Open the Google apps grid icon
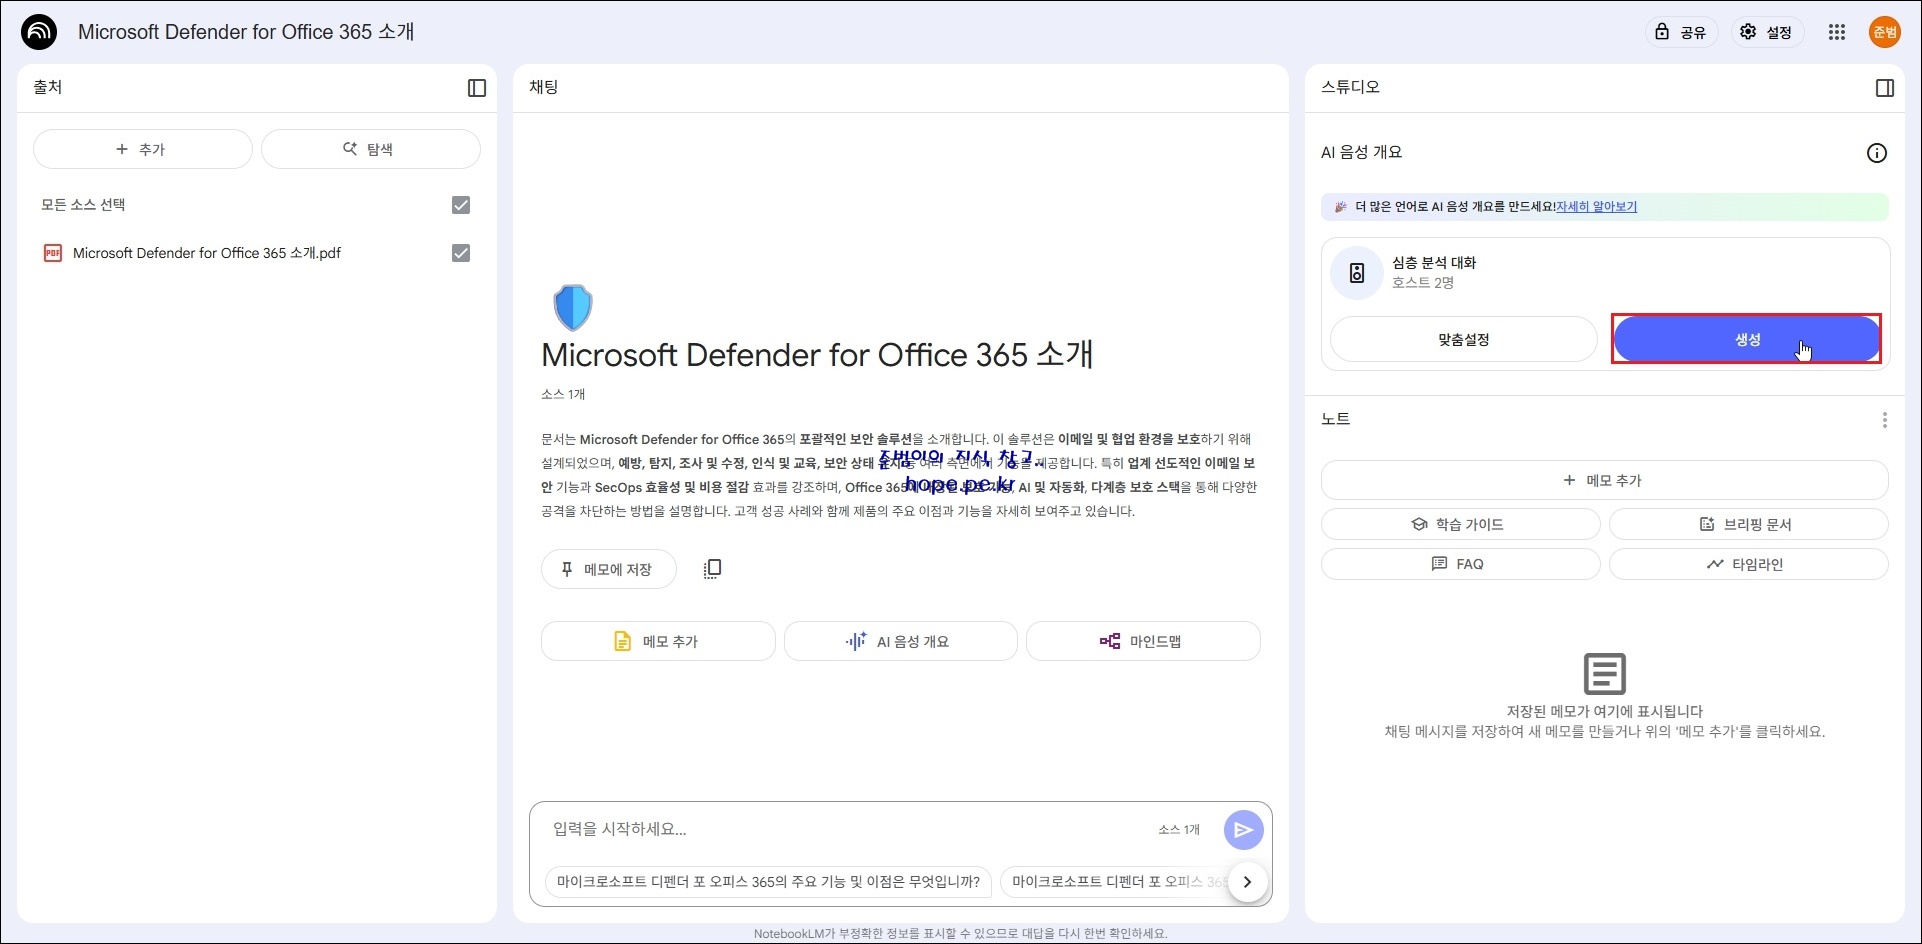 (x=1836, y=32)
